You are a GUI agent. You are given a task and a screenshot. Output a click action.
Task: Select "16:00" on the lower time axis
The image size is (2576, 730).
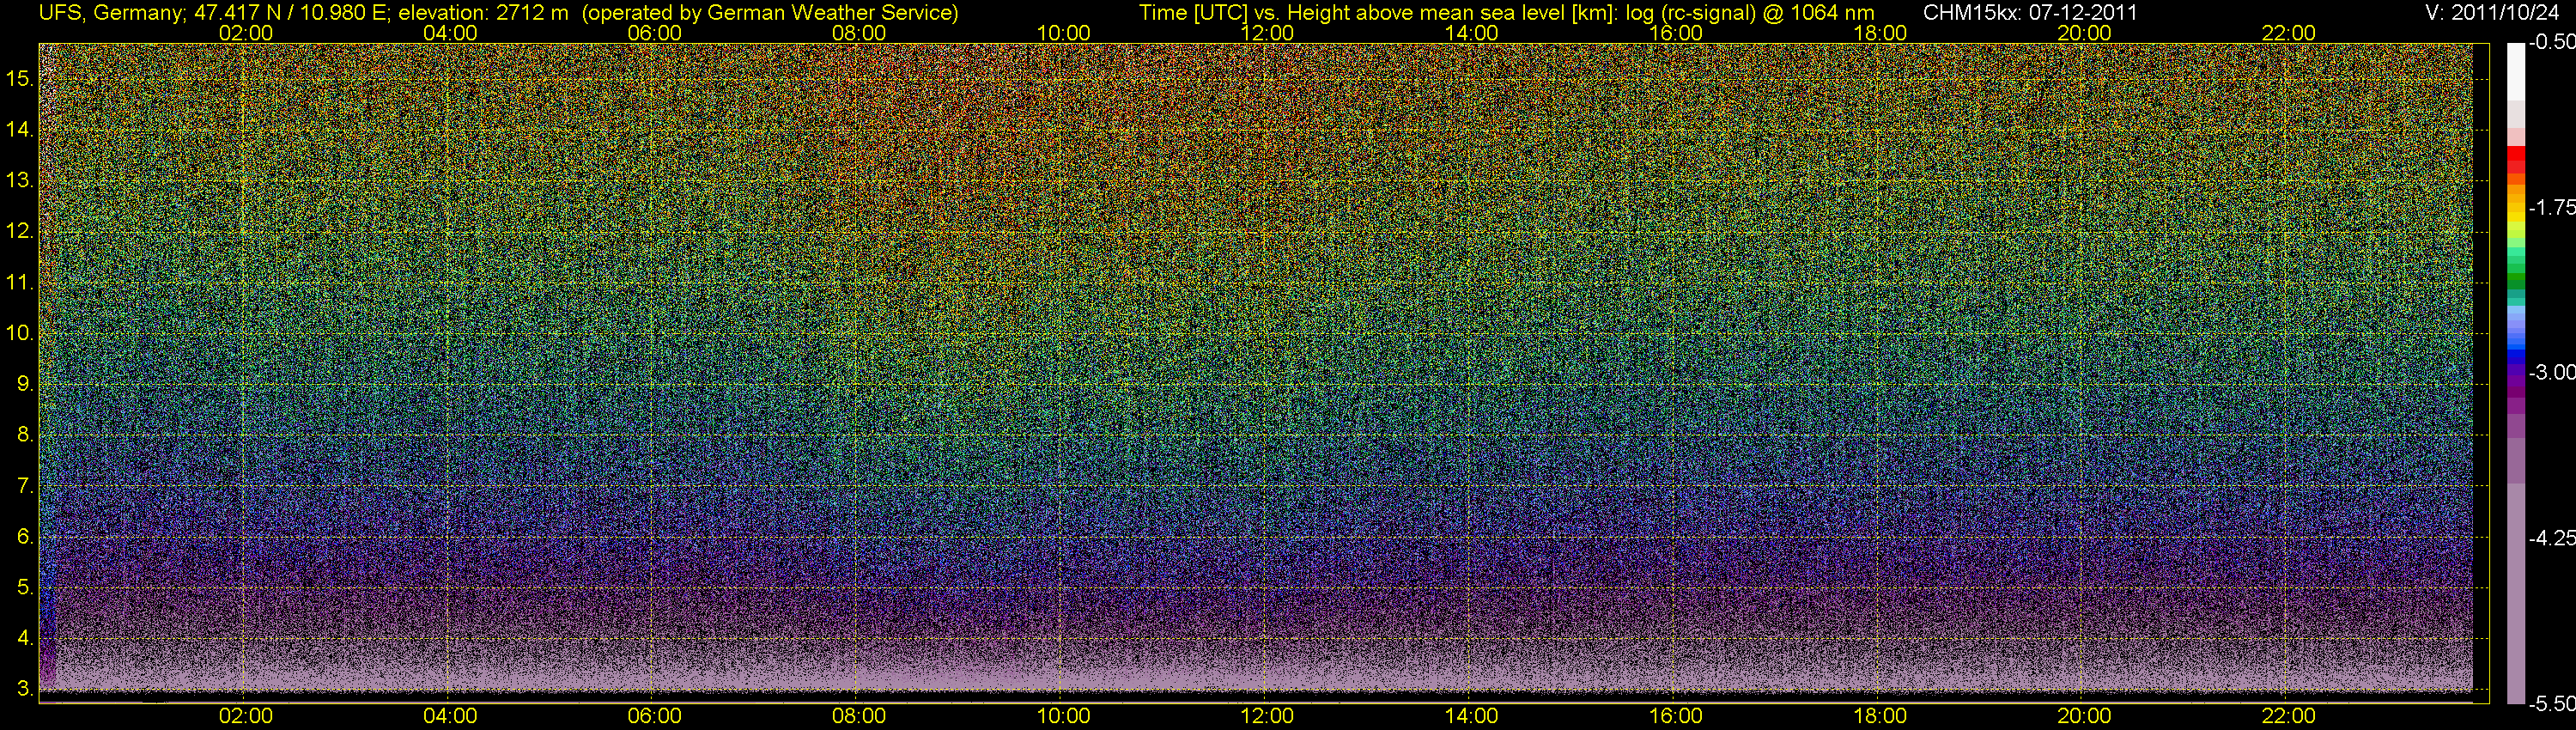point(1676,716)
